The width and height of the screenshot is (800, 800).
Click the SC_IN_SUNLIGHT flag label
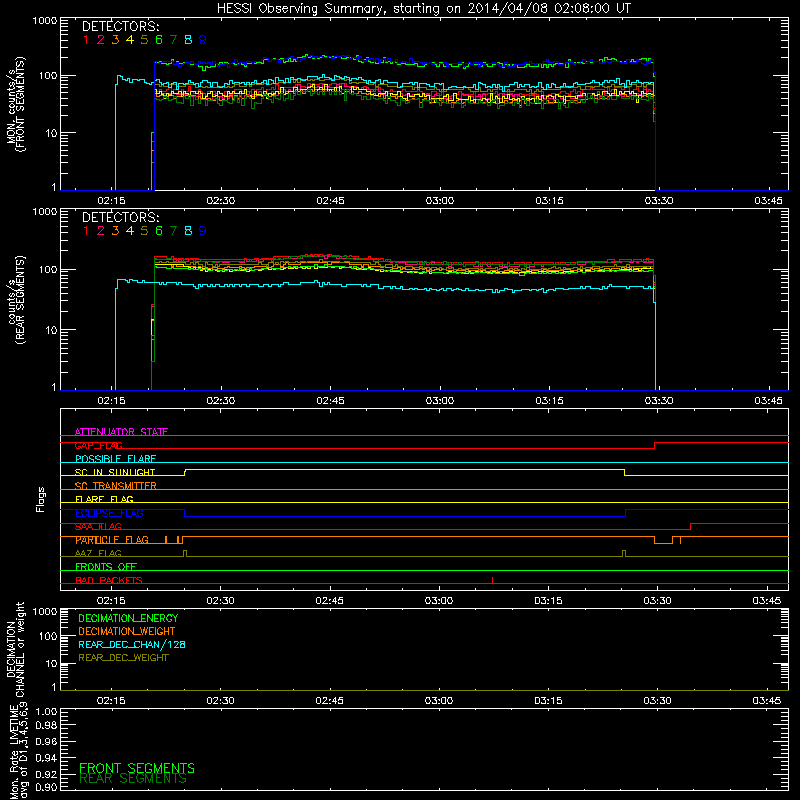tap(115, 472)
